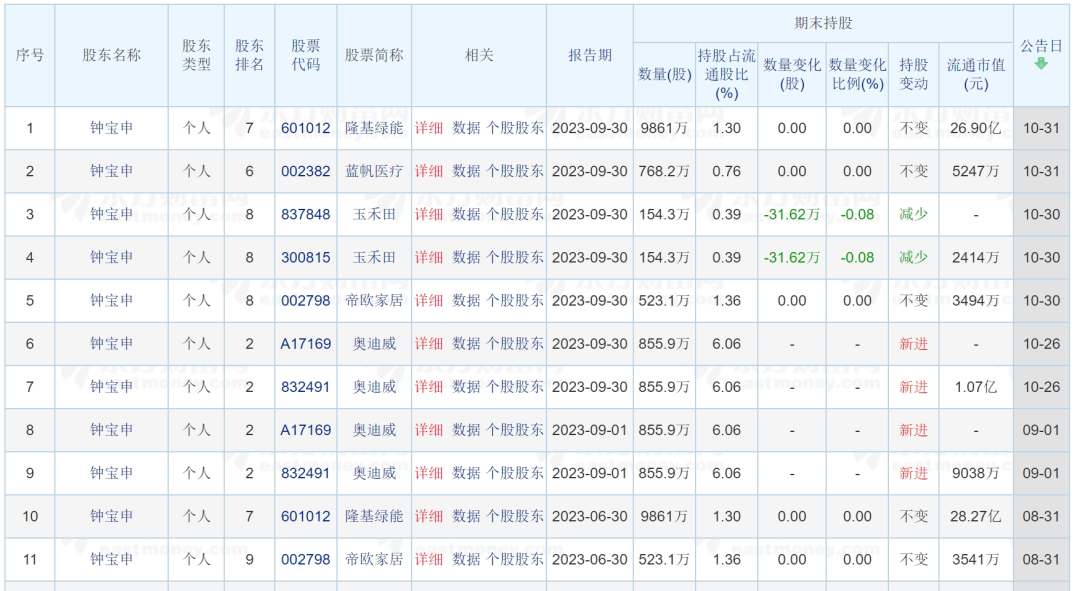Open code A17169 in row 8
1080x591 pixels.
pyautogui.click(x=305, y=430)
